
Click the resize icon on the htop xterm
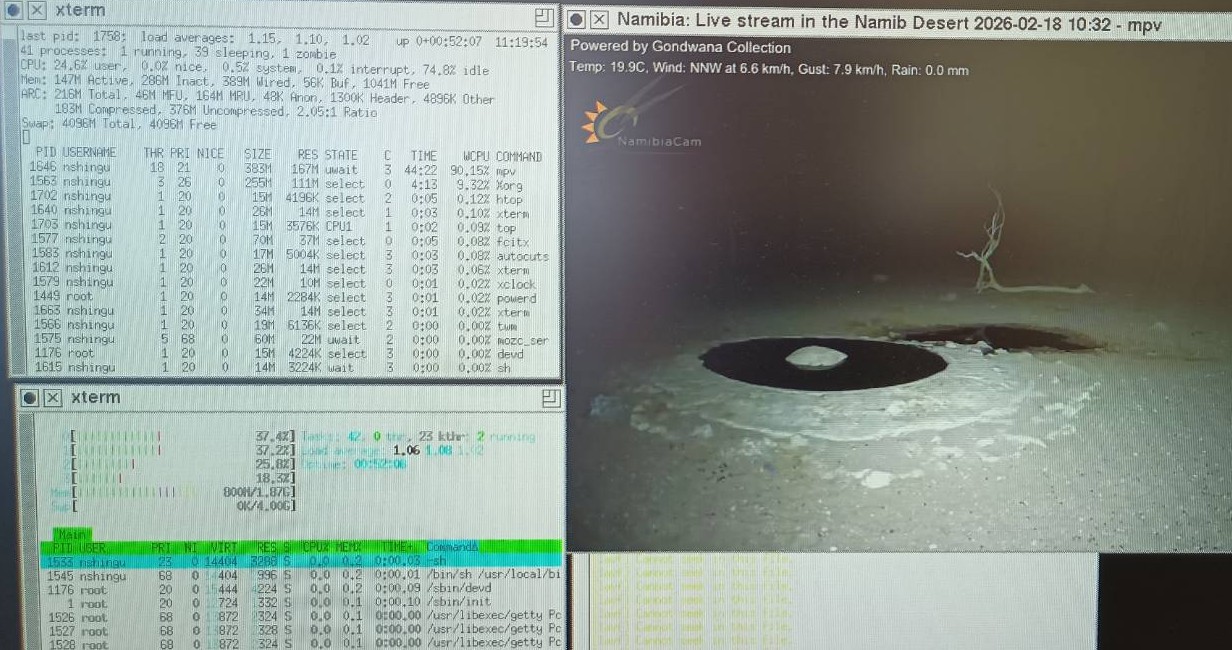tap(550, 398)
